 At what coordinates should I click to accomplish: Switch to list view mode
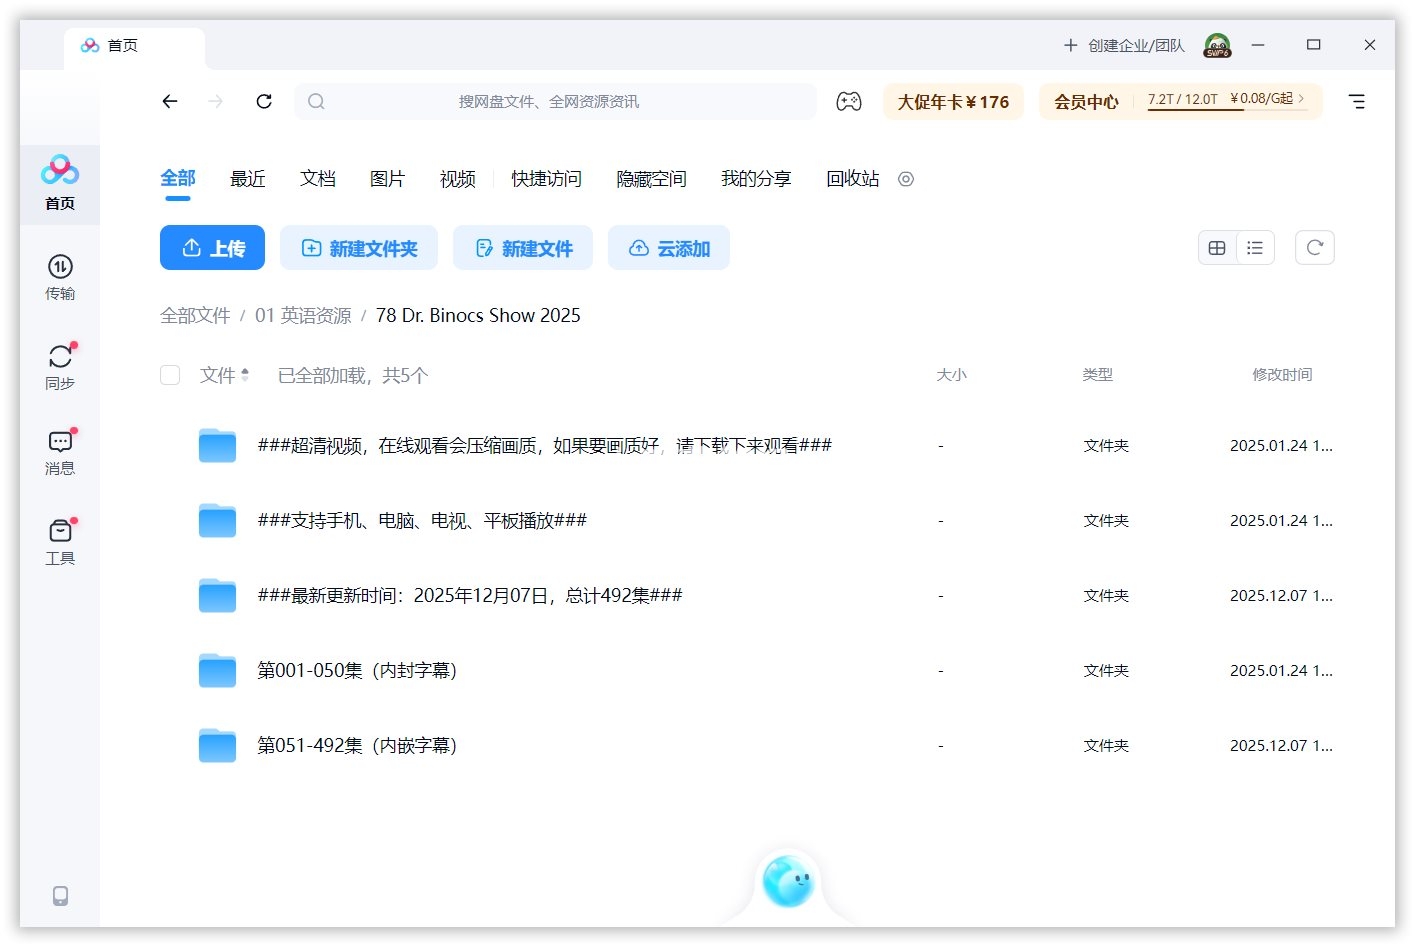[x=1255, y=247]
